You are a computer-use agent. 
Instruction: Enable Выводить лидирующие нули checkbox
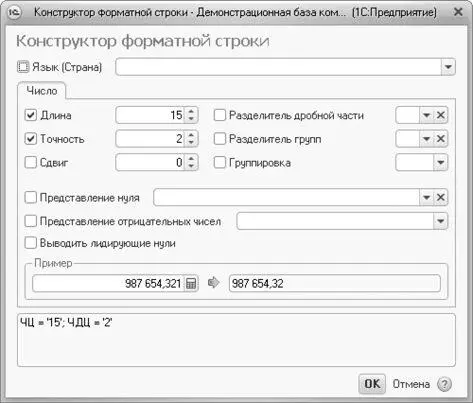[31, 243]
